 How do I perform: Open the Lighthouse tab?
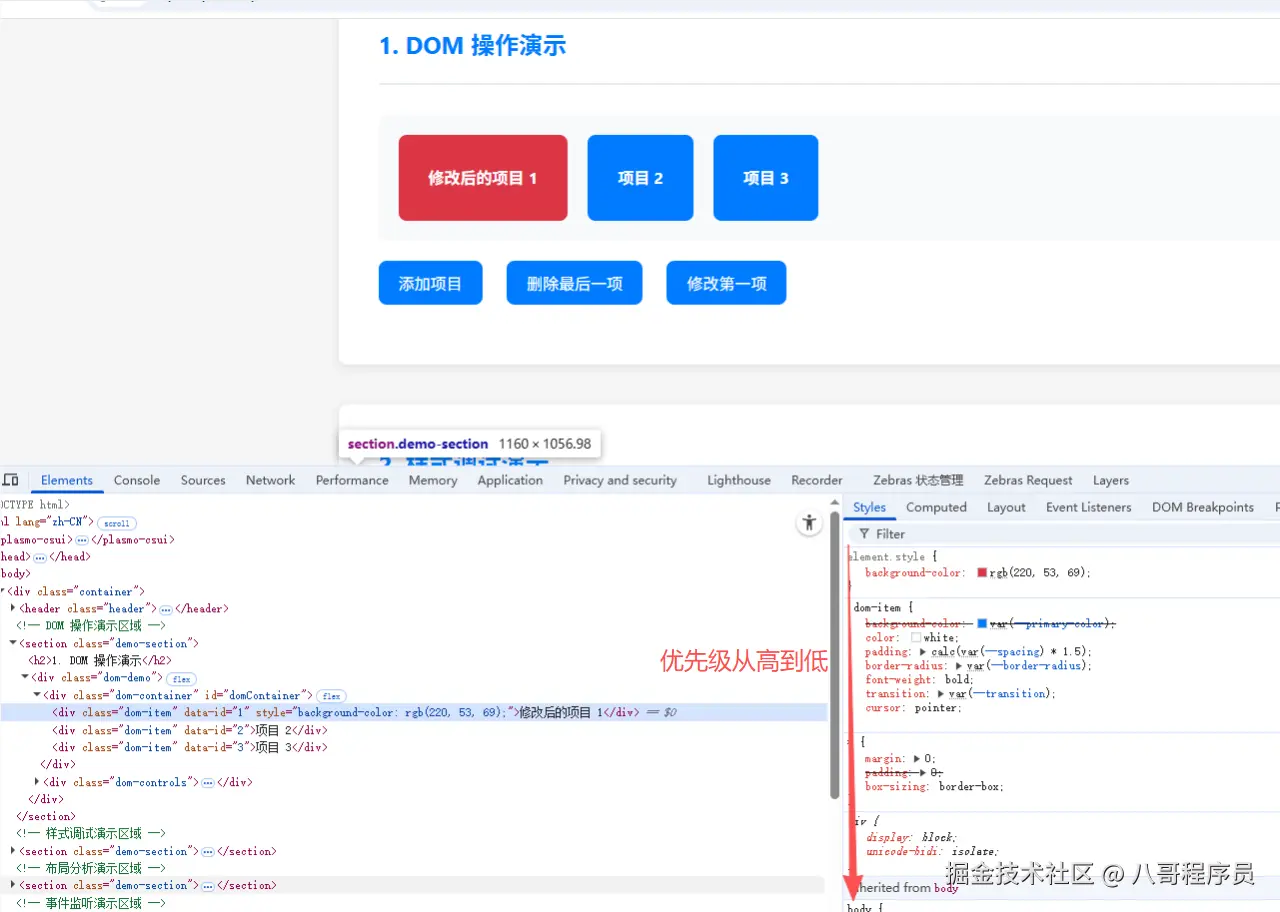(739, 480)
